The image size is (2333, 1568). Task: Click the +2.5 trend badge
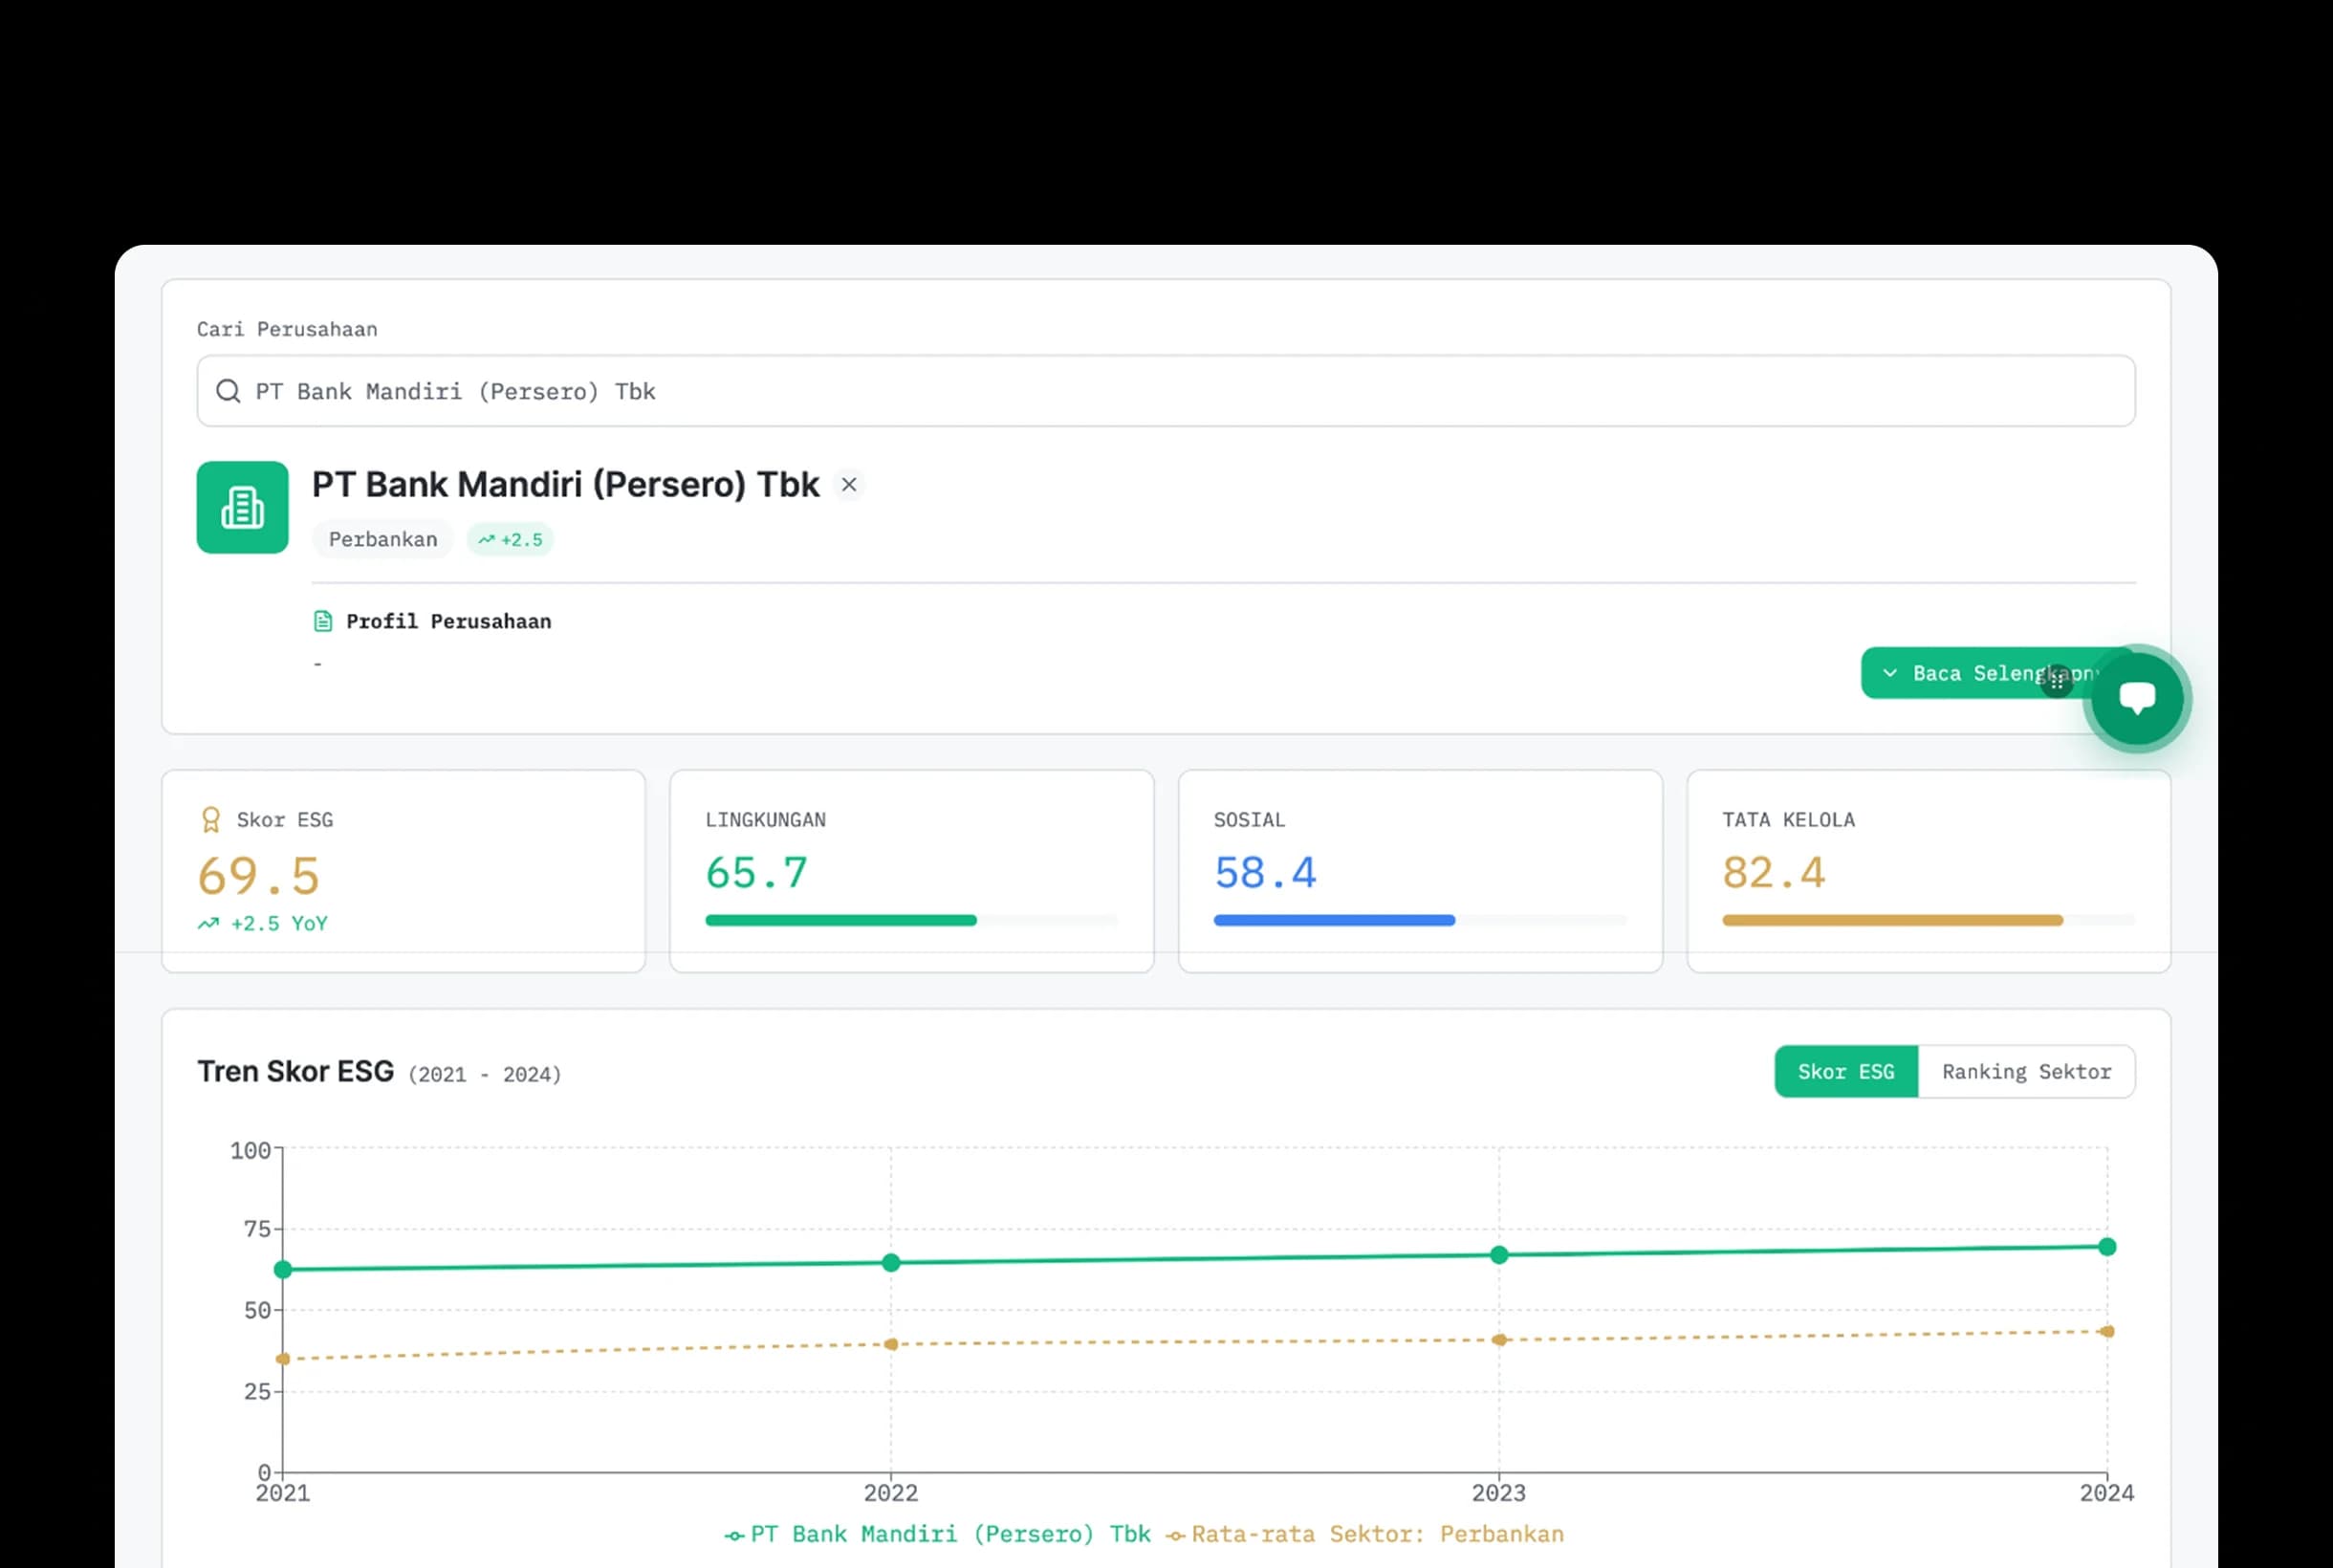click(510, 540)
